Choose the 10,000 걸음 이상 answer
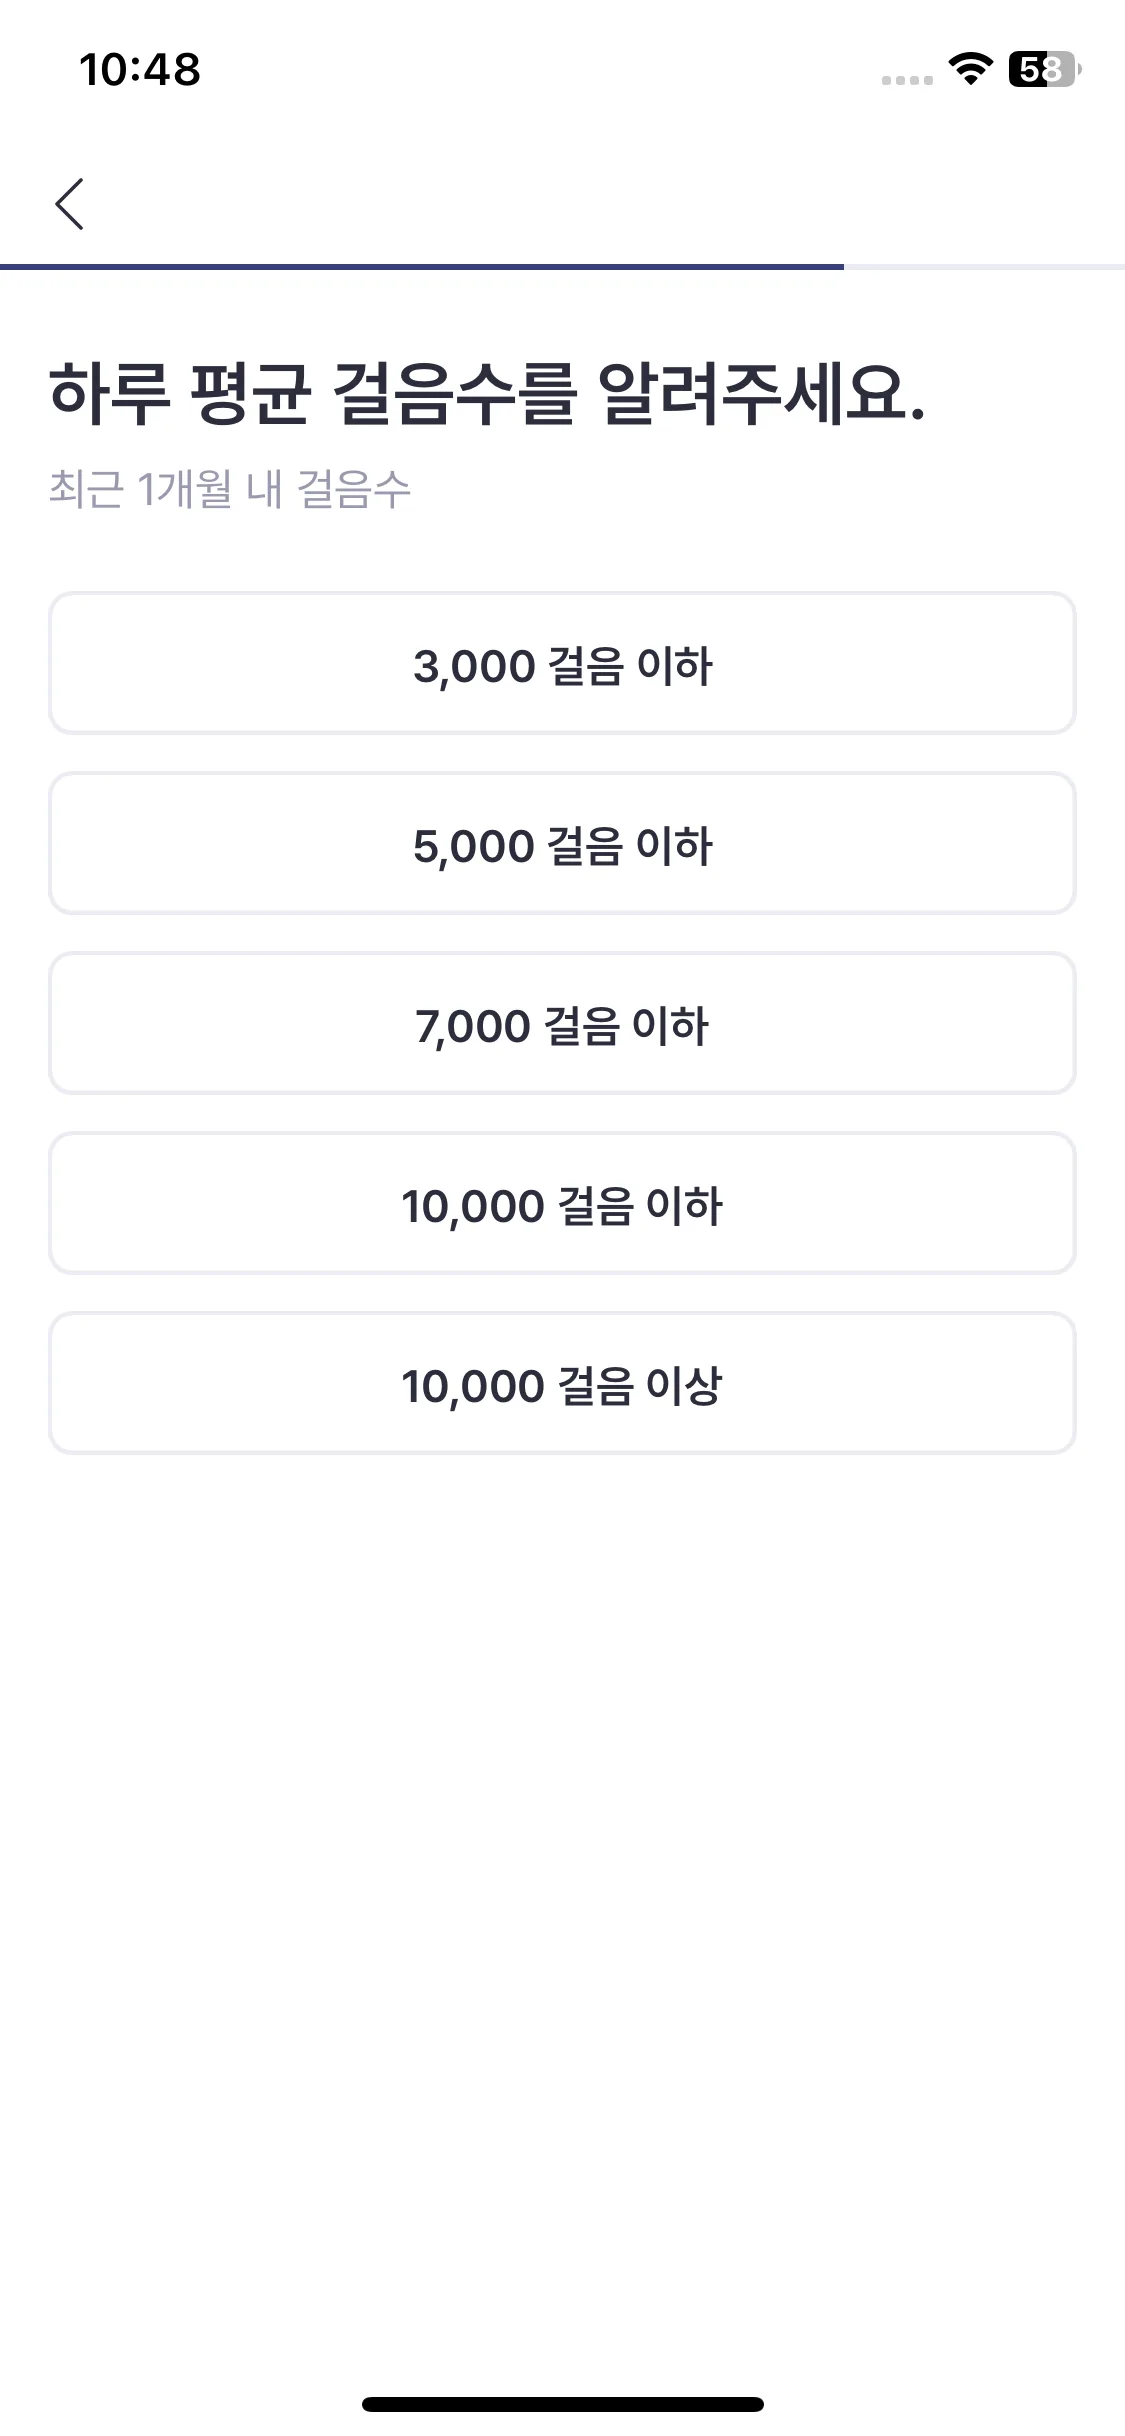The image size is (1125, 2436). pos(562,1383)
